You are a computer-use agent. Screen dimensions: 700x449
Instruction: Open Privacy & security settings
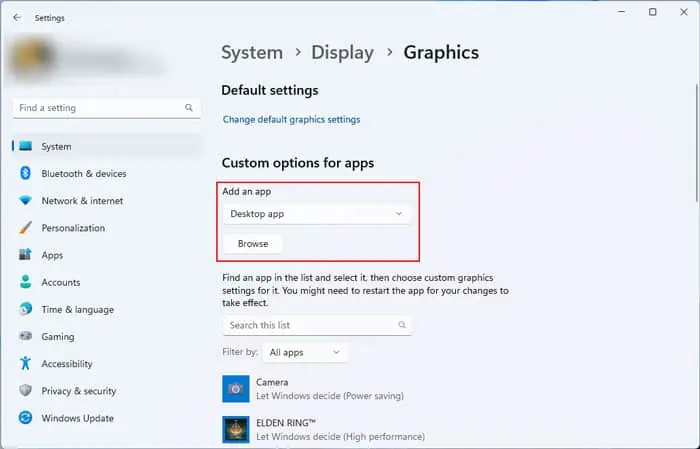pyautogui.click(x=107, y=391)
